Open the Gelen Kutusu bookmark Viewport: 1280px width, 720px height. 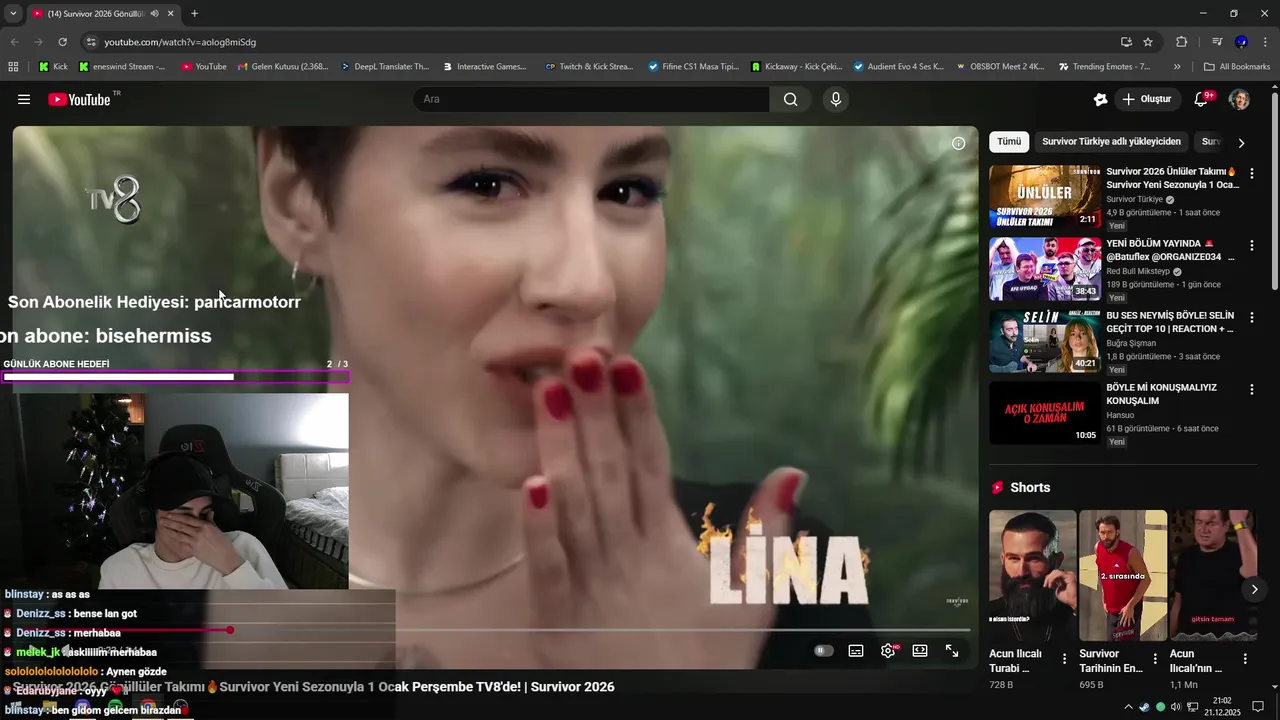[x=283, y=67]
